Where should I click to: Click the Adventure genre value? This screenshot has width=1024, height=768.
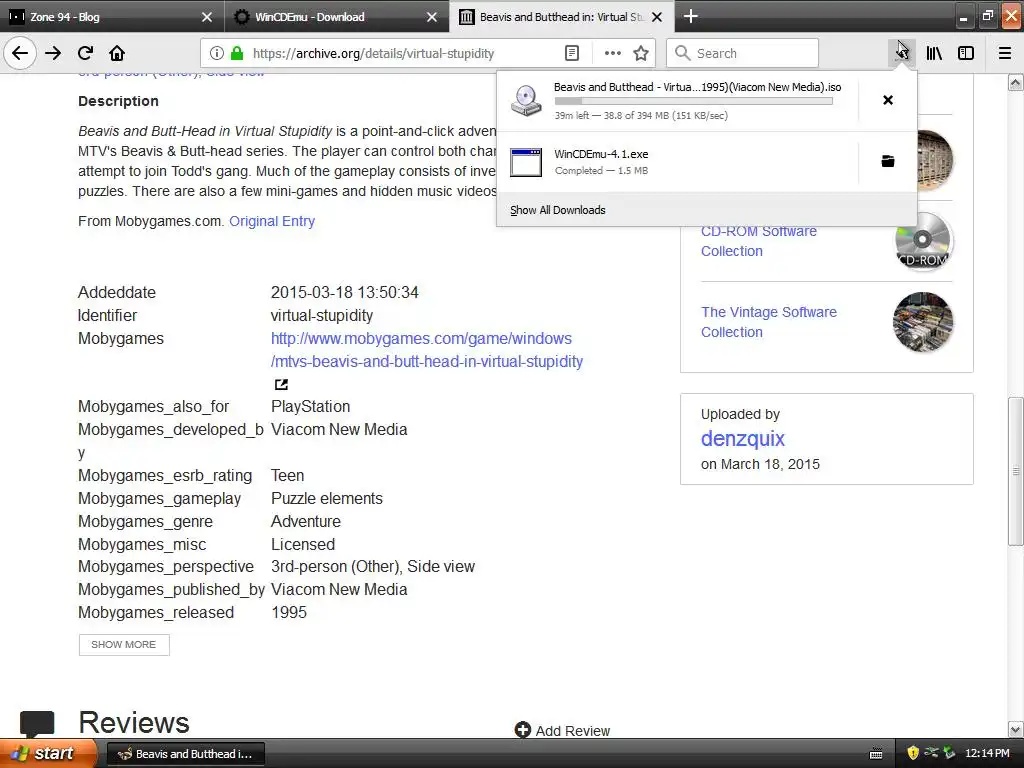coord(306,521)
